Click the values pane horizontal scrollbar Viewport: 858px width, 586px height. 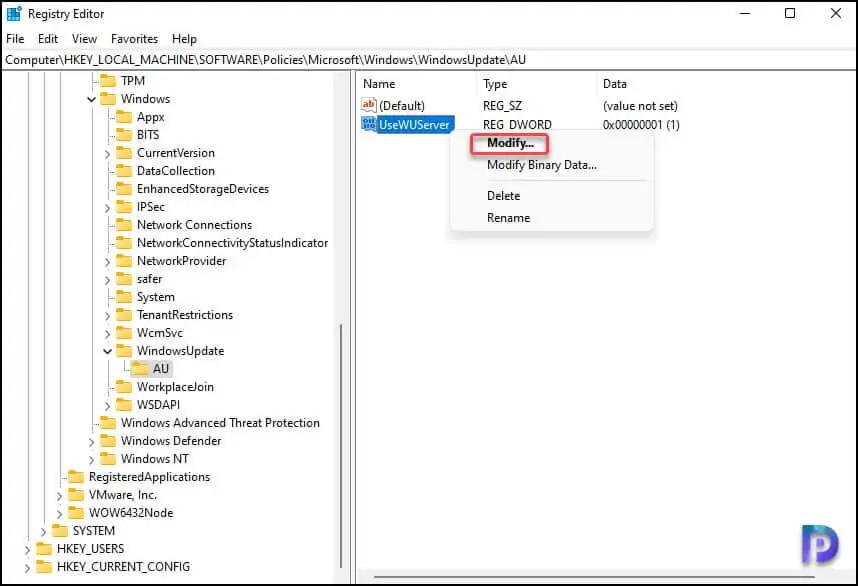594,577
